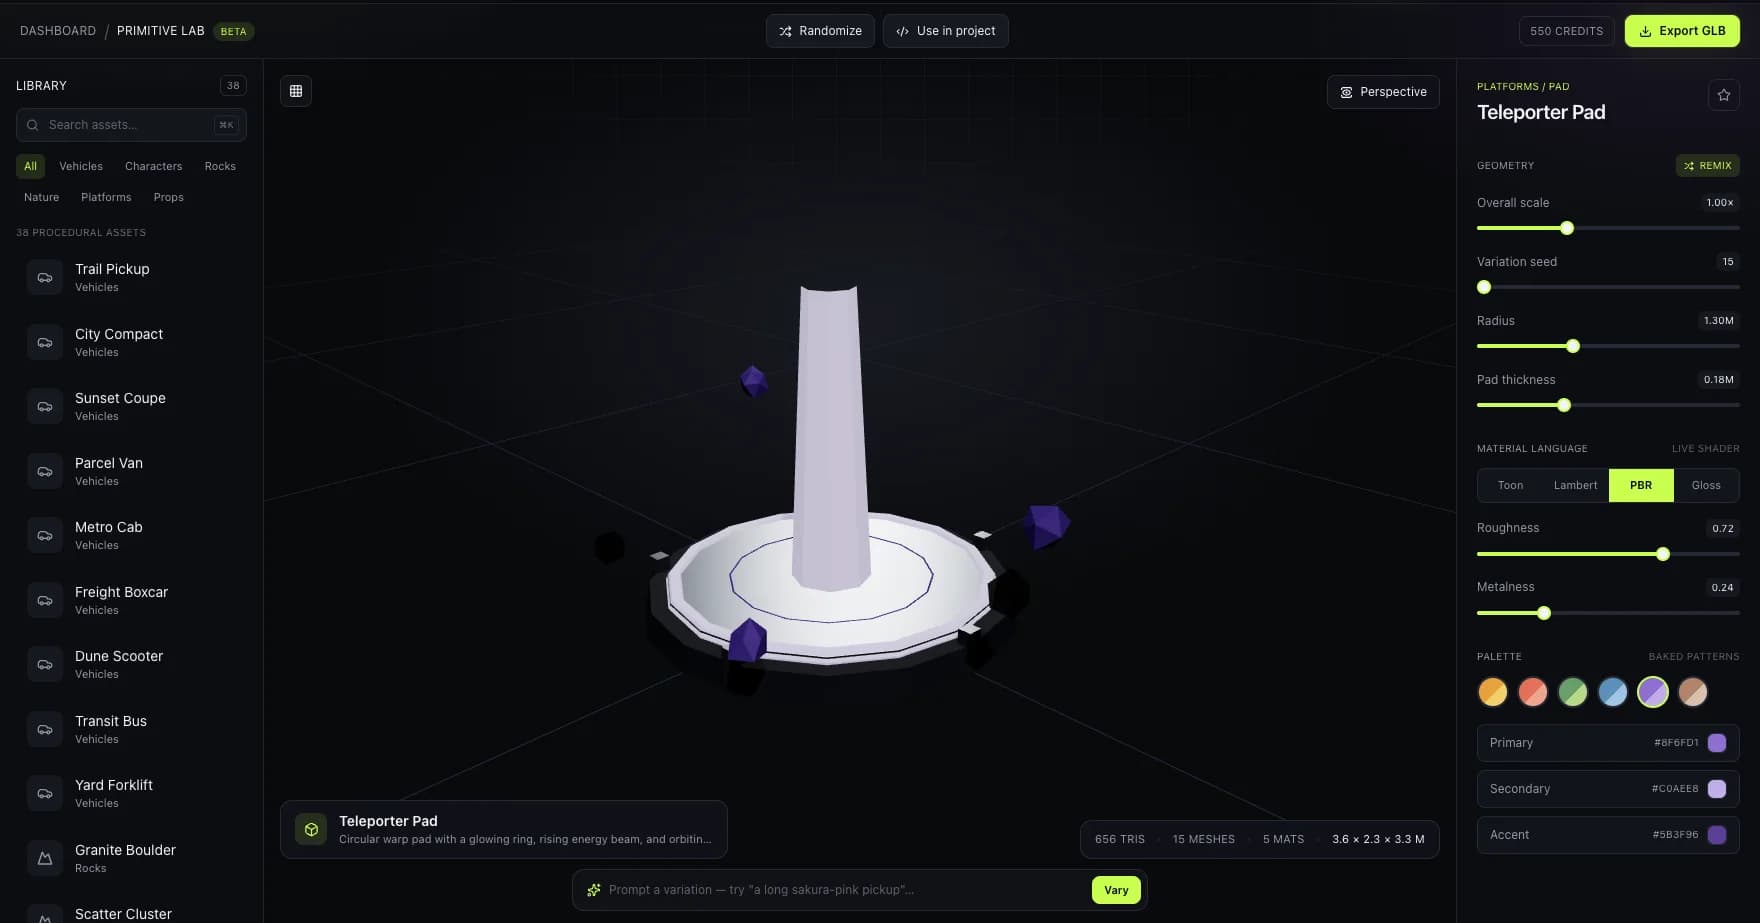Image resolution: width=1760 pixels, height=923 pixels.
Task: Choose the purple palette swatch
Action: pyautogui.click(x=1653, y=692)
